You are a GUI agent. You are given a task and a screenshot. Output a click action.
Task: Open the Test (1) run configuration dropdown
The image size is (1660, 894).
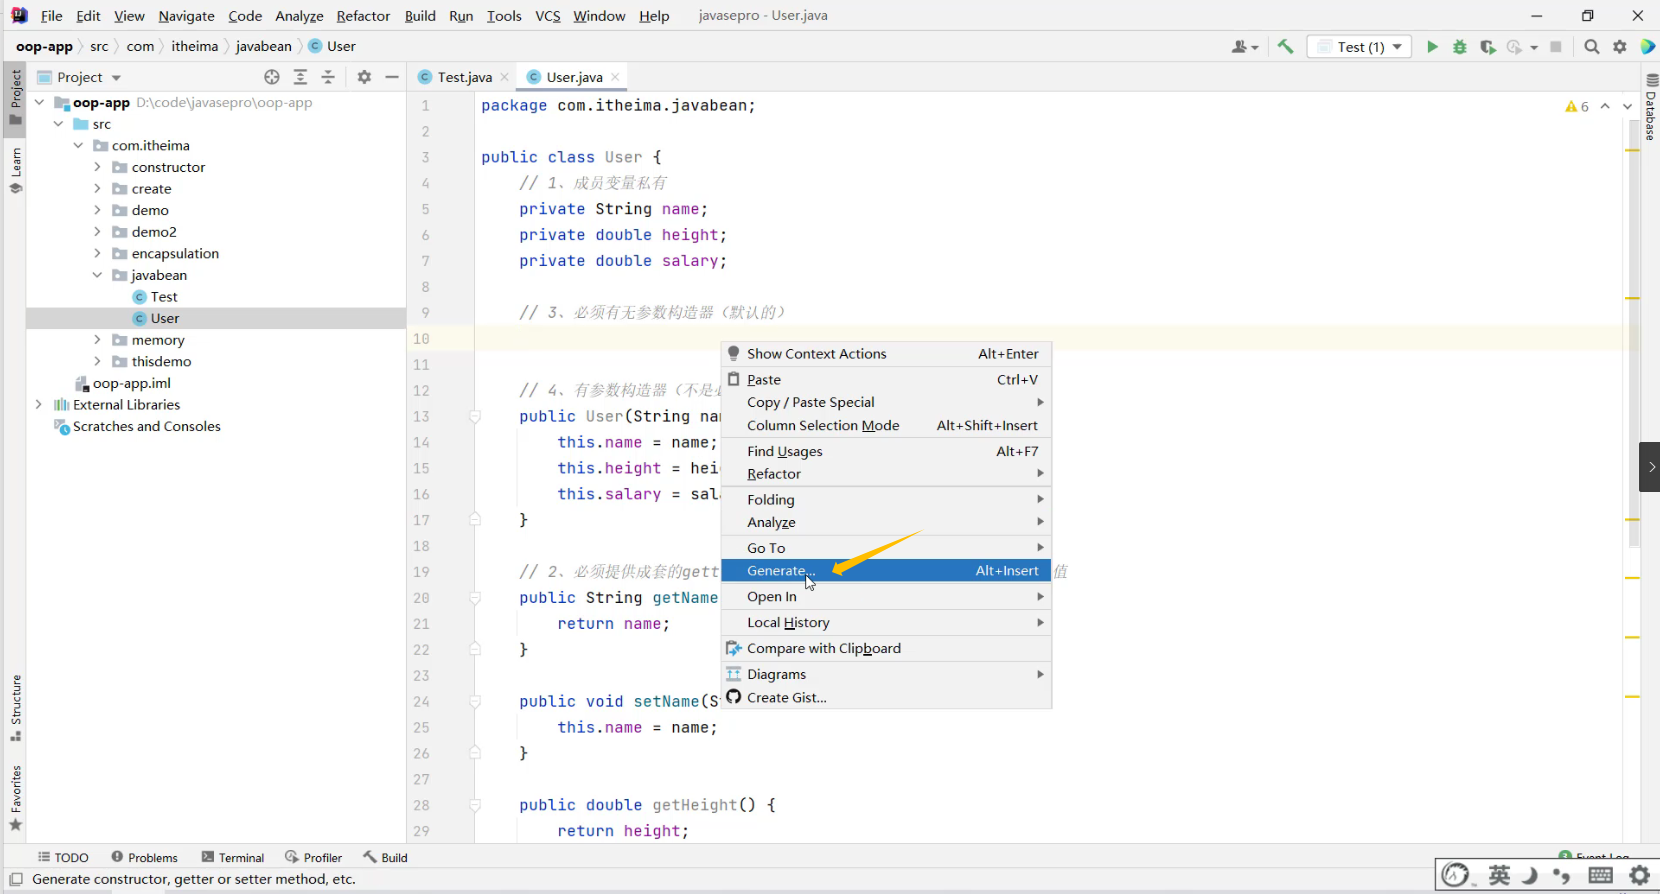1359,47
